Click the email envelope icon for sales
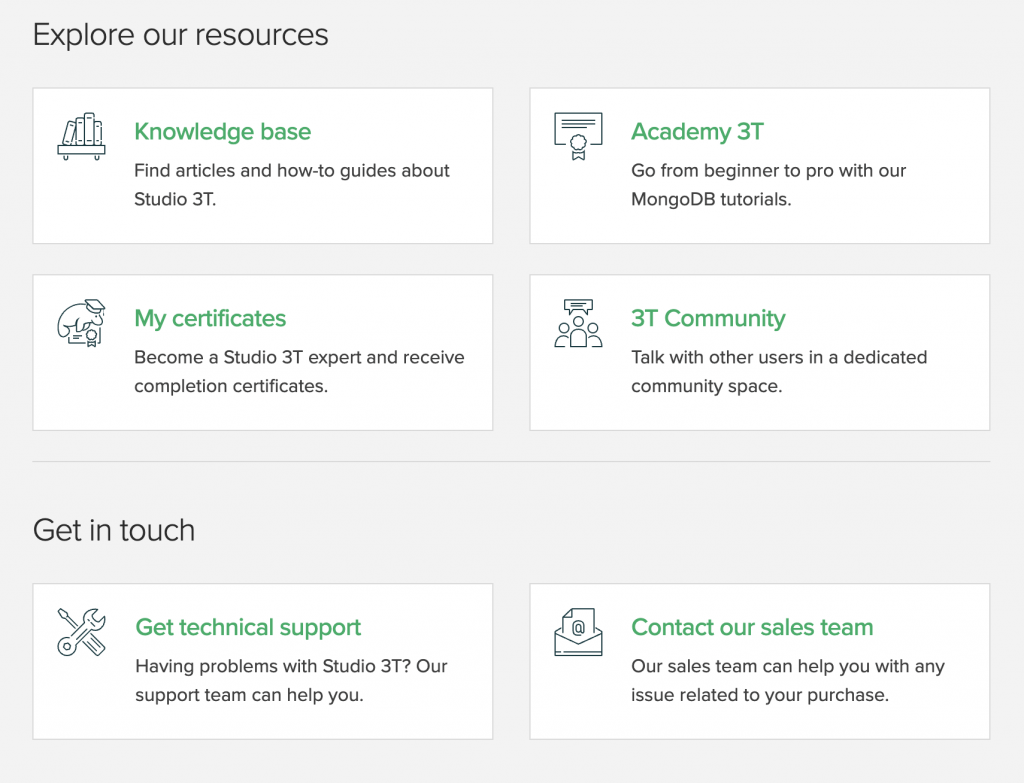This screenshot has width=1024, height=783. tap(578, 631)
